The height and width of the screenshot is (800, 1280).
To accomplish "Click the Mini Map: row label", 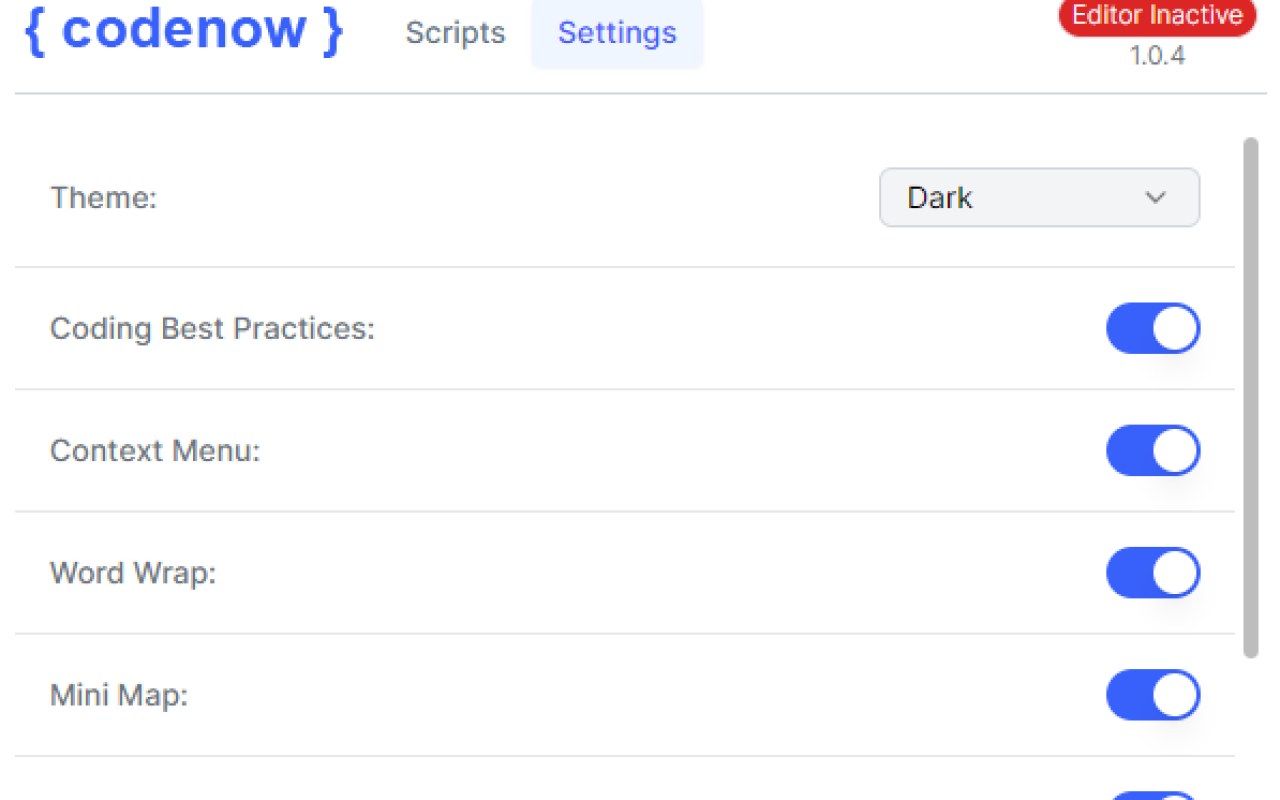I will click(x=119, y=695).
